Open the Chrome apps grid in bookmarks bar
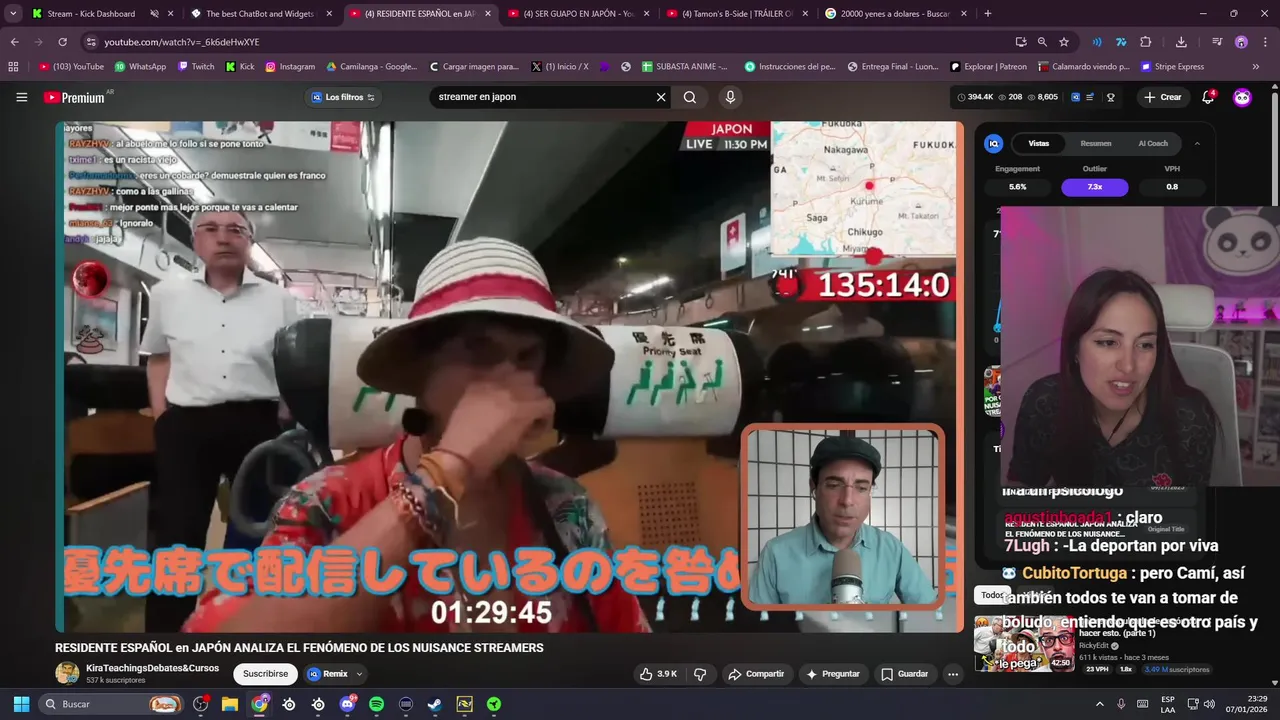The width and height of the screenshot is (1280, 720). click(13, 67)
